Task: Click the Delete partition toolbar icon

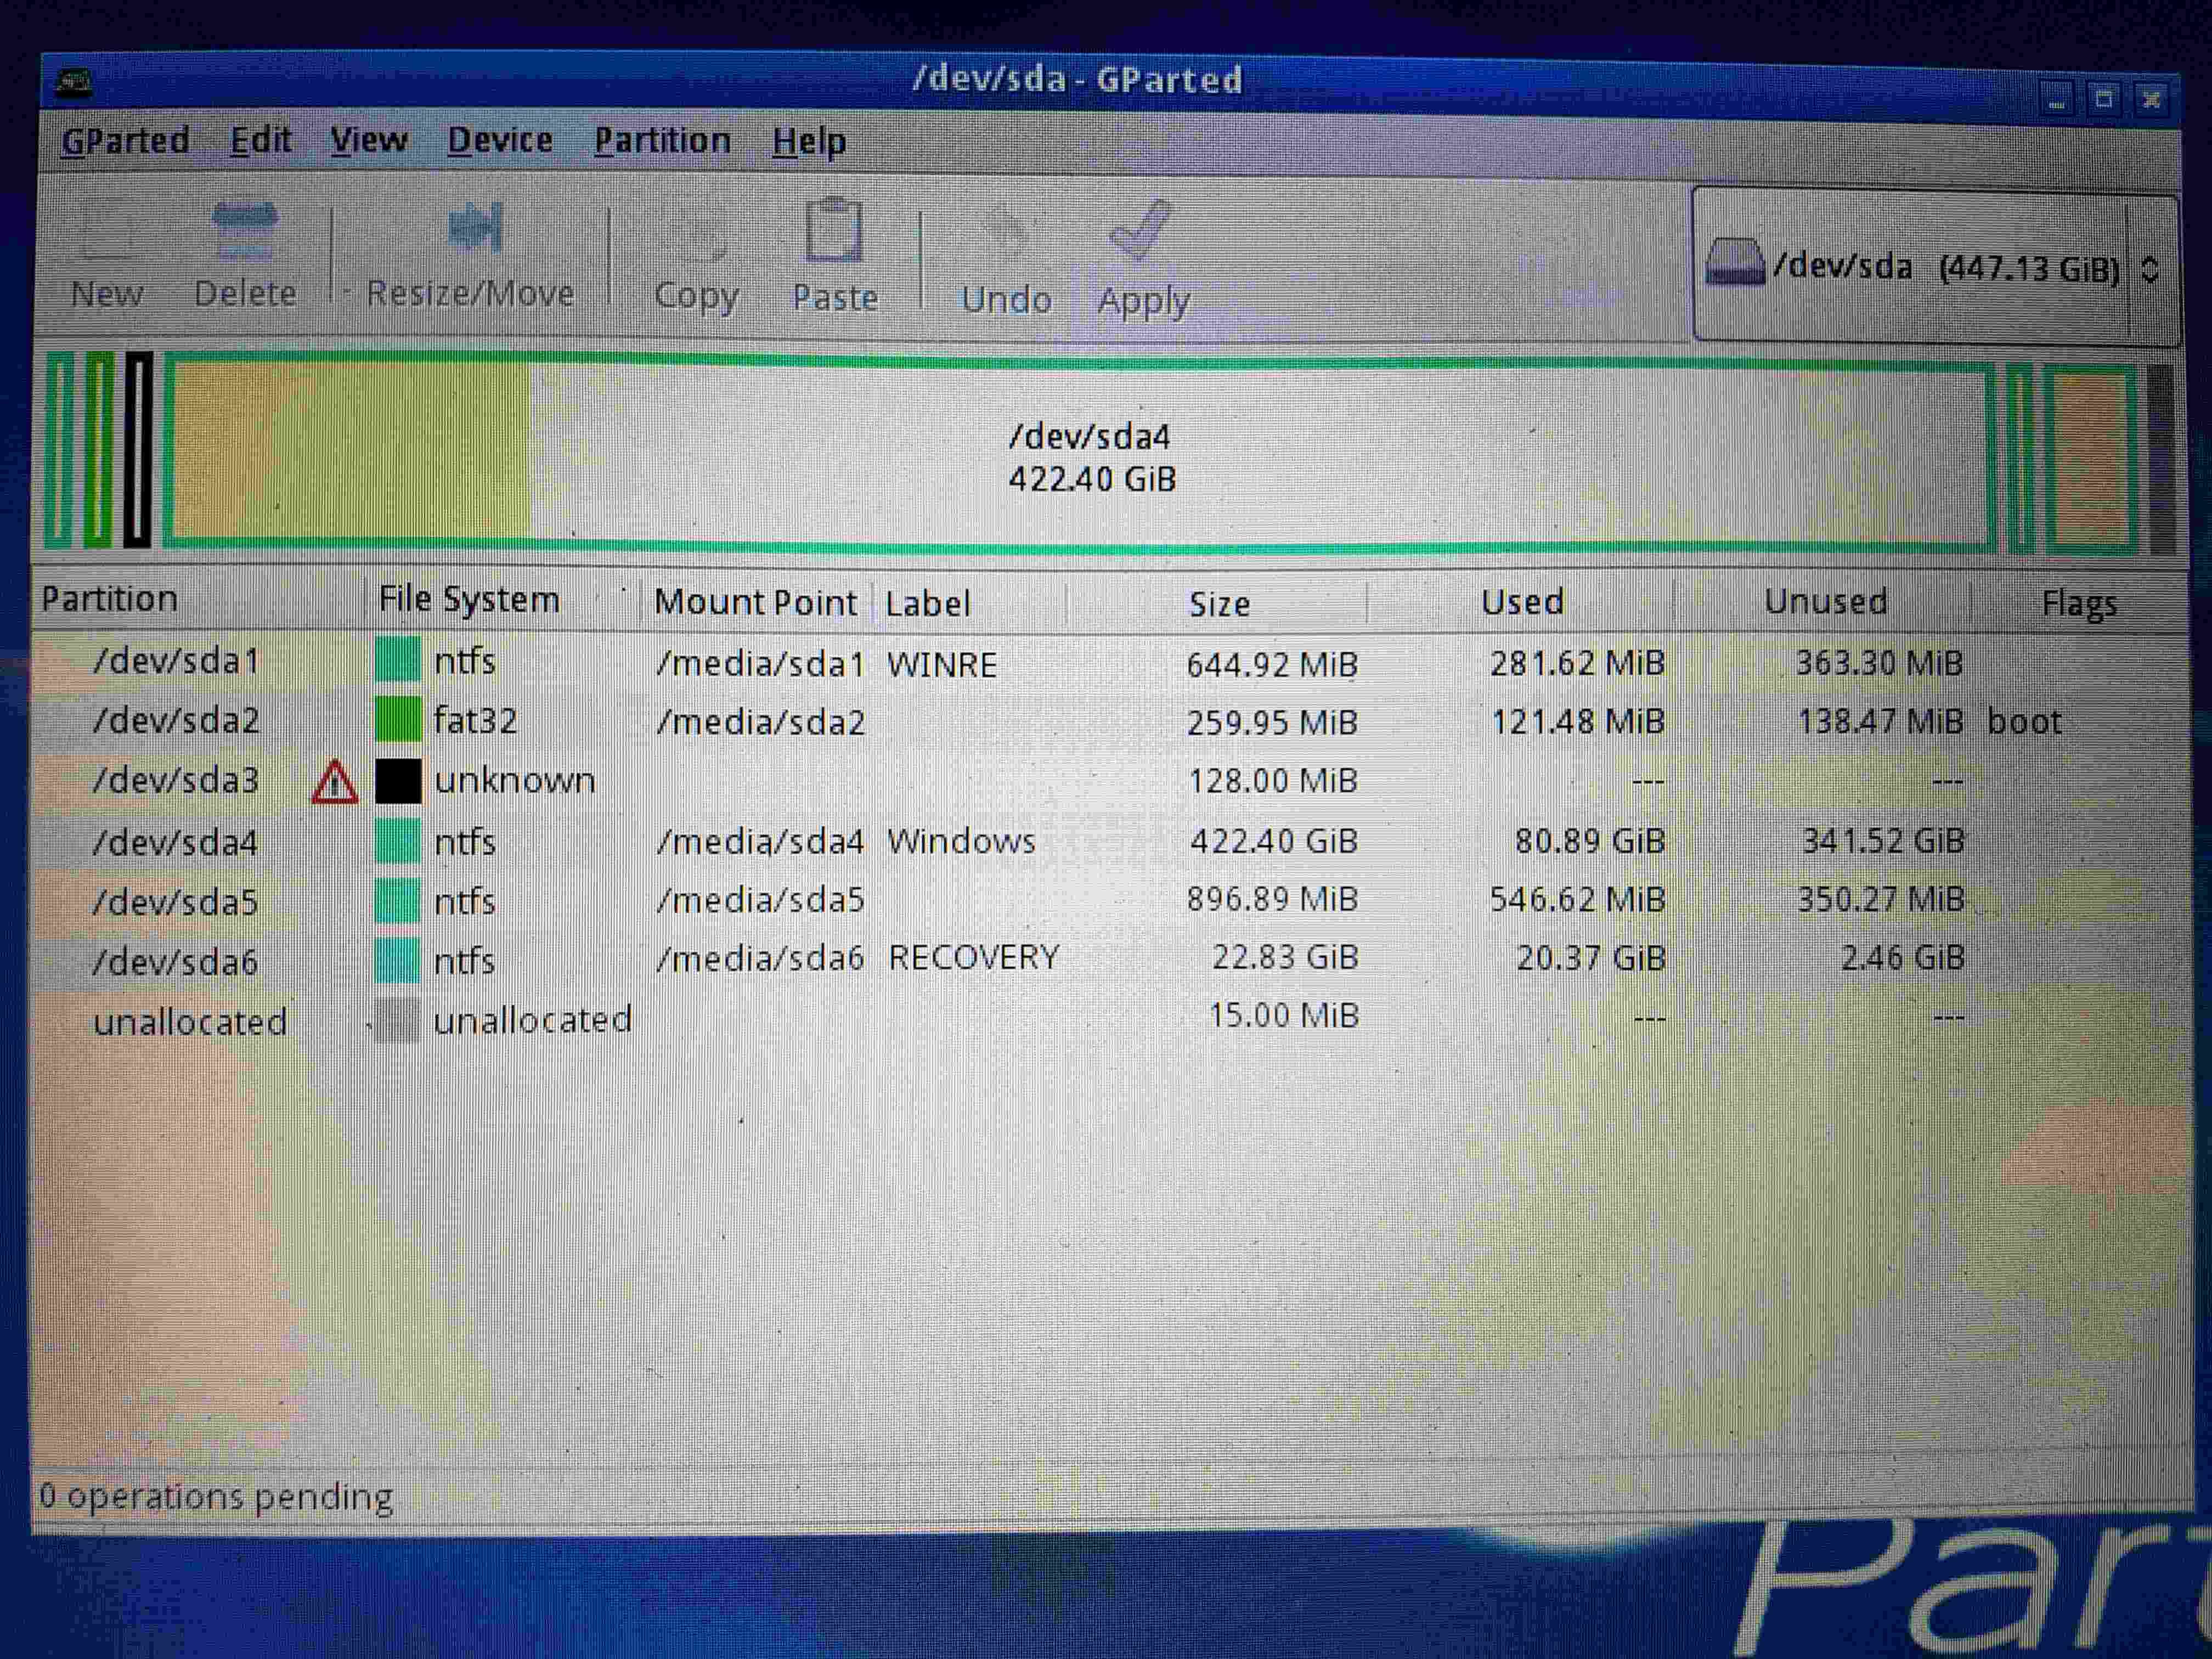Action: coord(245,232)
